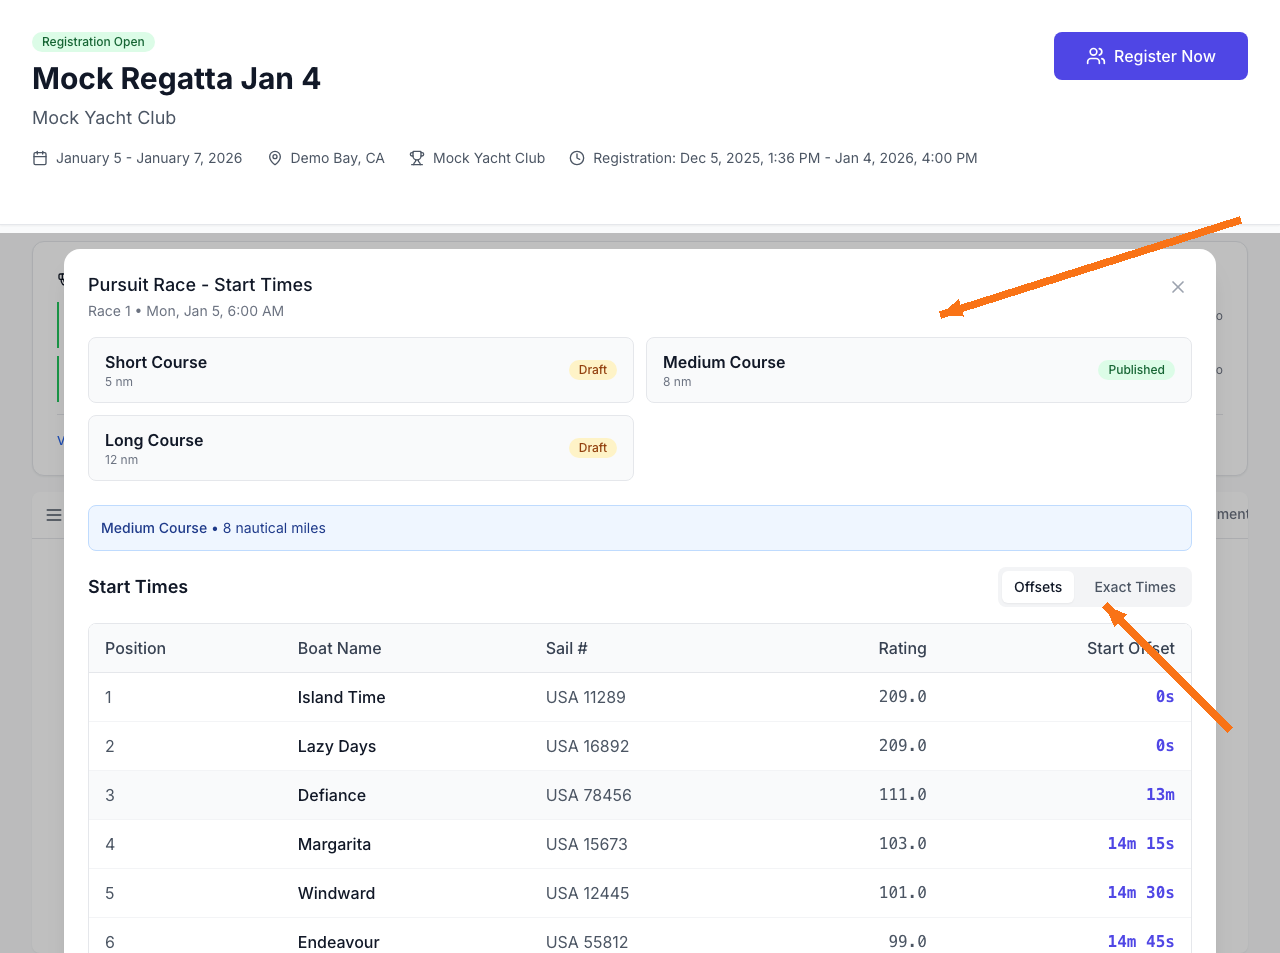Dismiss the Start Times dialog with the X

pos(1177,287)
